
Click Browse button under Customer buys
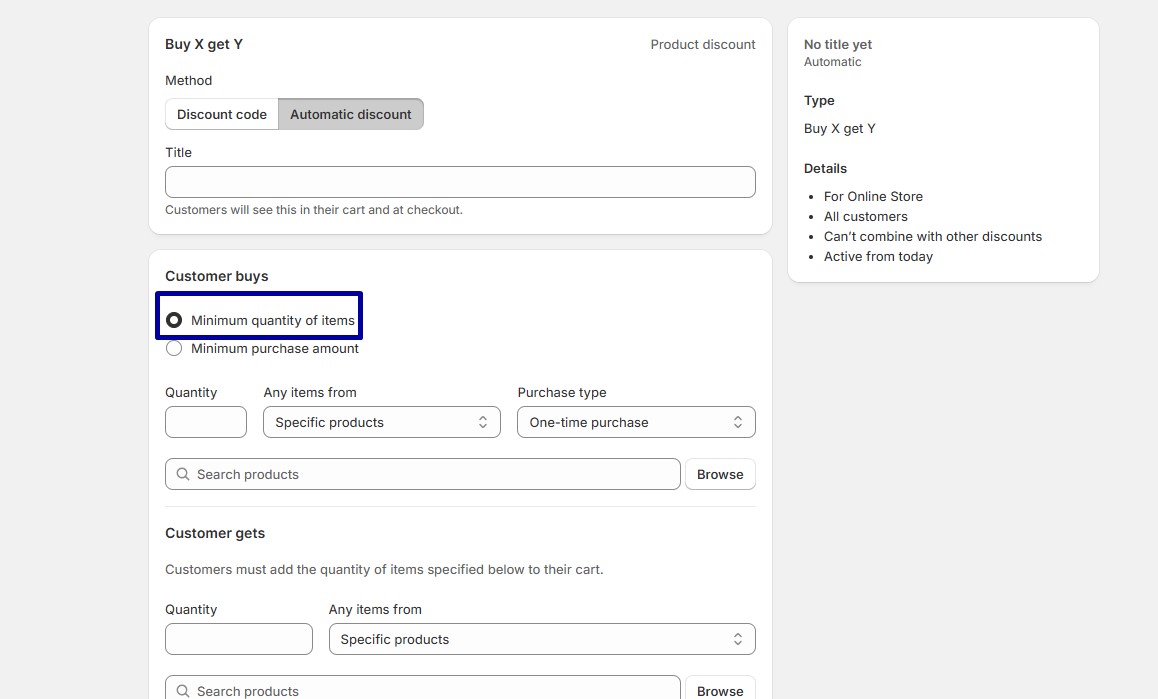click(x=720, y=474)
